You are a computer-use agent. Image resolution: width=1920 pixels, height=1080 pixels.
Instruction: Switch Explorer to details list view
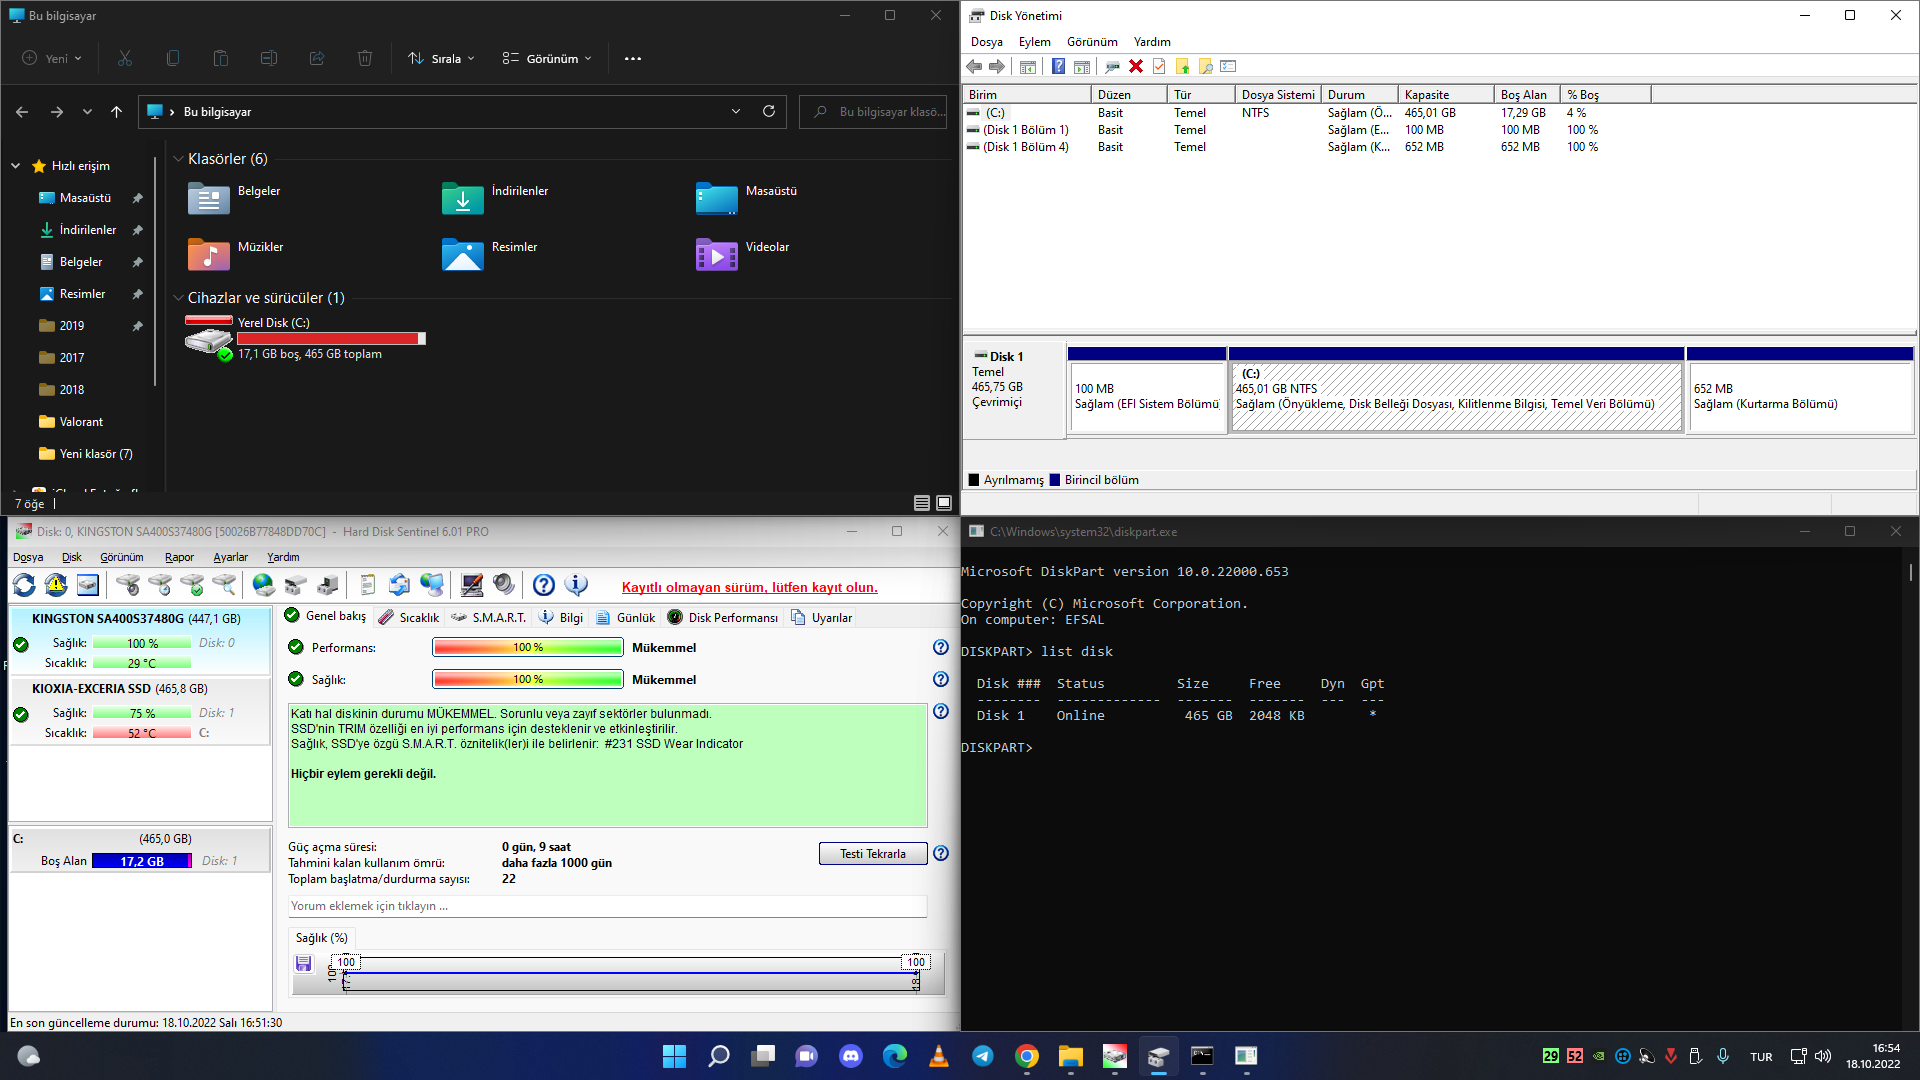[x=921, y=503]
